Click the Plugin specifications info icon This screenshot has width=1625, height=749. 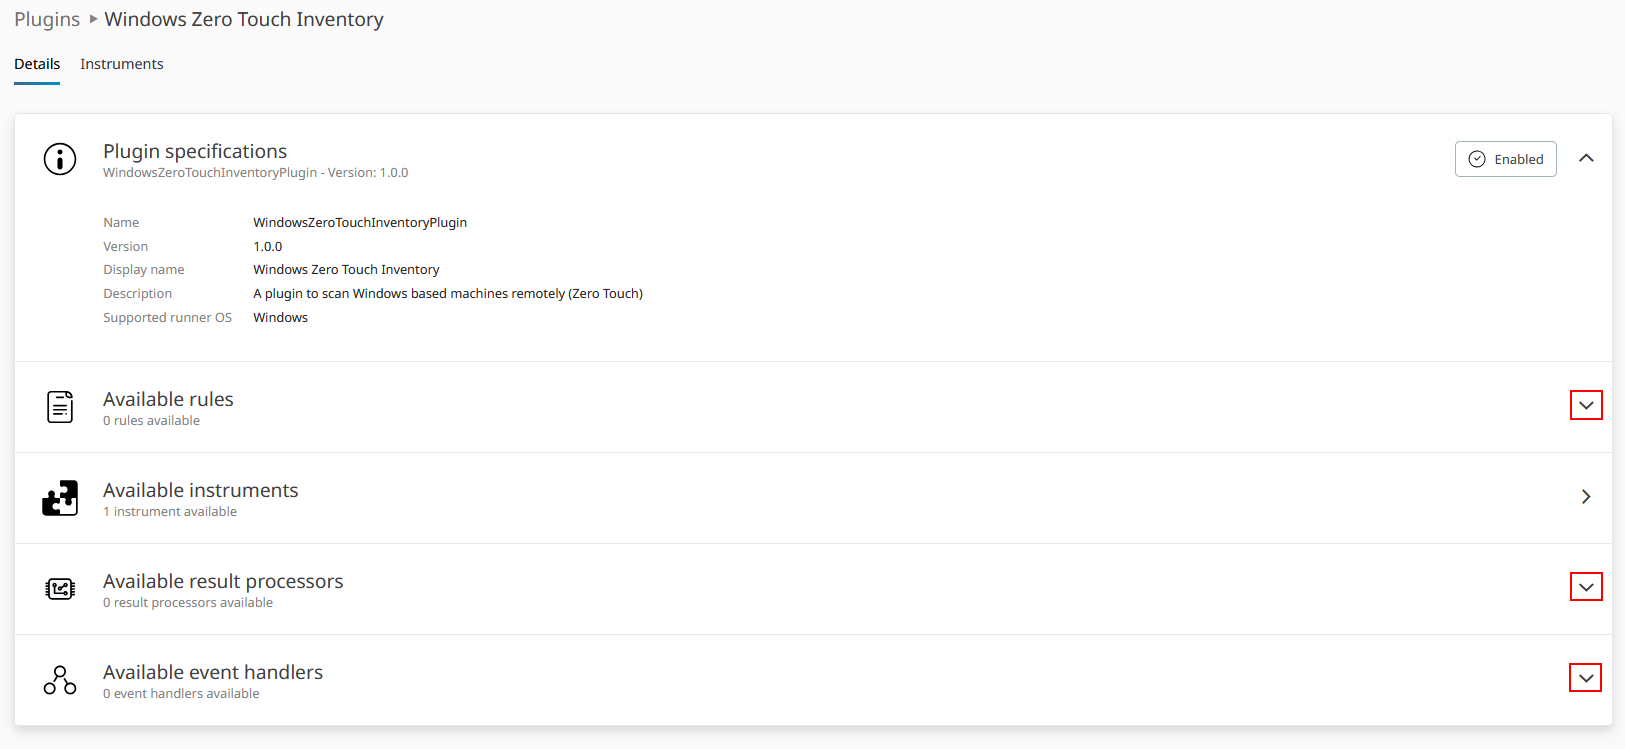pyautogui.click(x=60, y=159)
